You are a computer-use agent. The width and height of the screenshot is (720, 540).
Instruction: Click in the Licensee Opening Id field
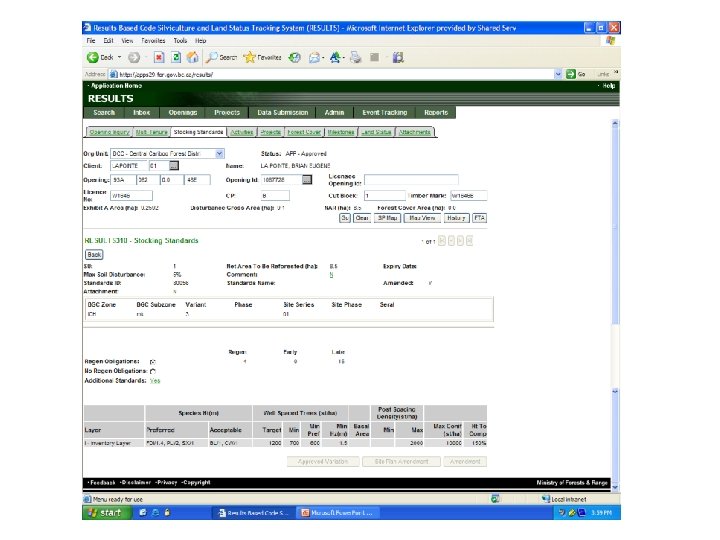(x=410, y=179)
